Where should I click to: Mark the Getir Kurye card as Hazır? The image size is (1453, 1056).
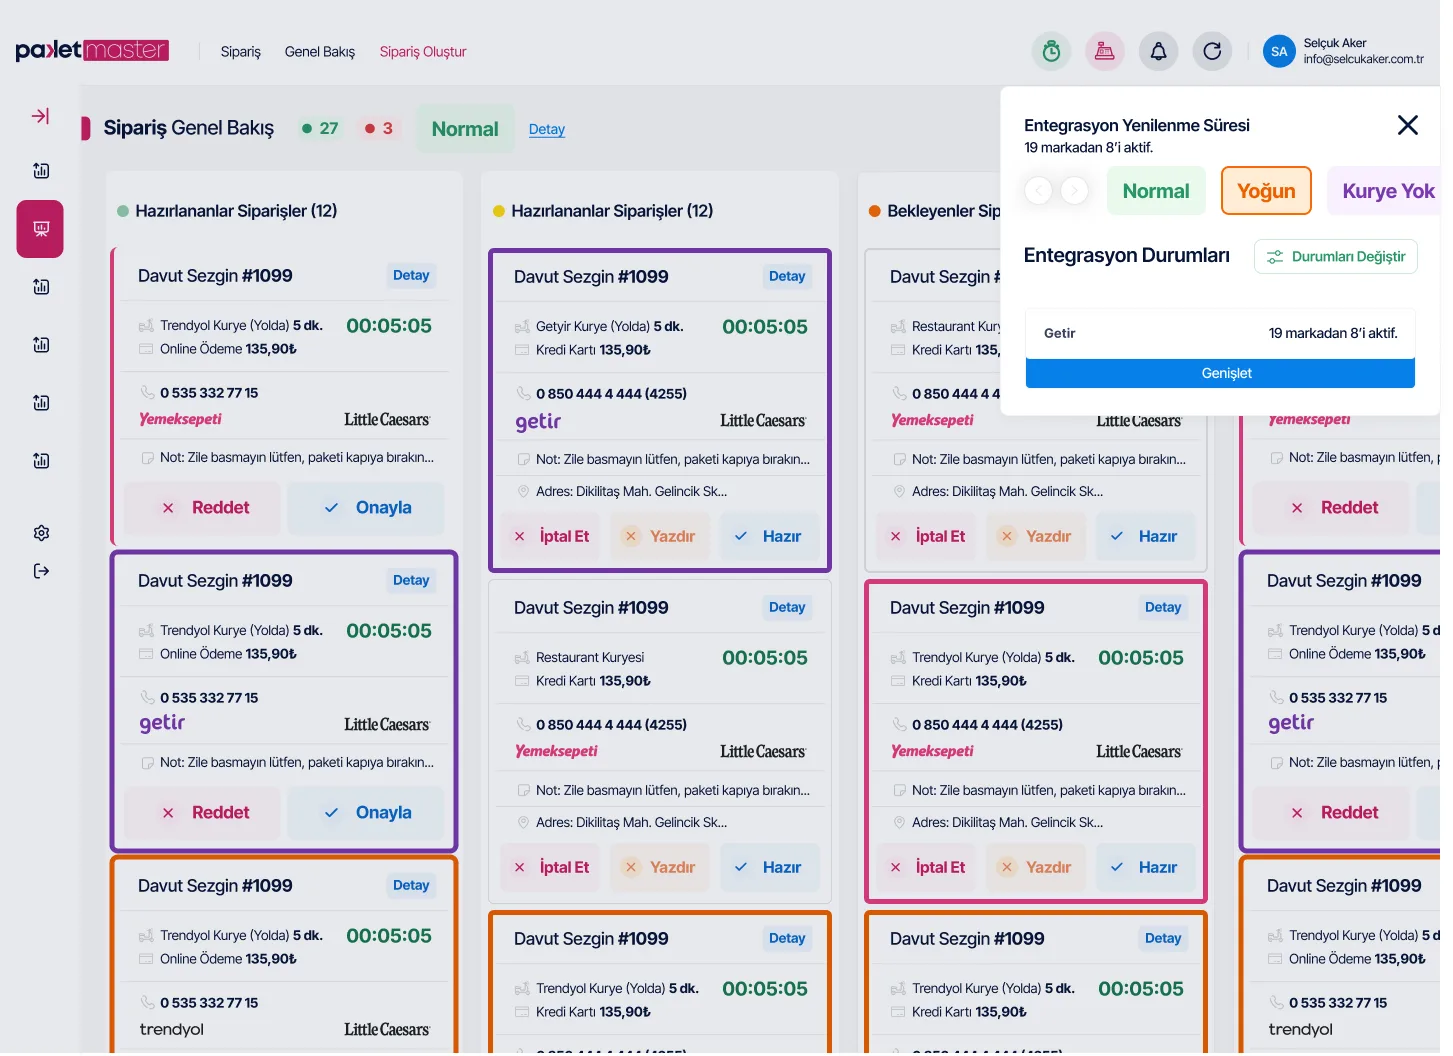pyautogui.click(x=769, y=537)
